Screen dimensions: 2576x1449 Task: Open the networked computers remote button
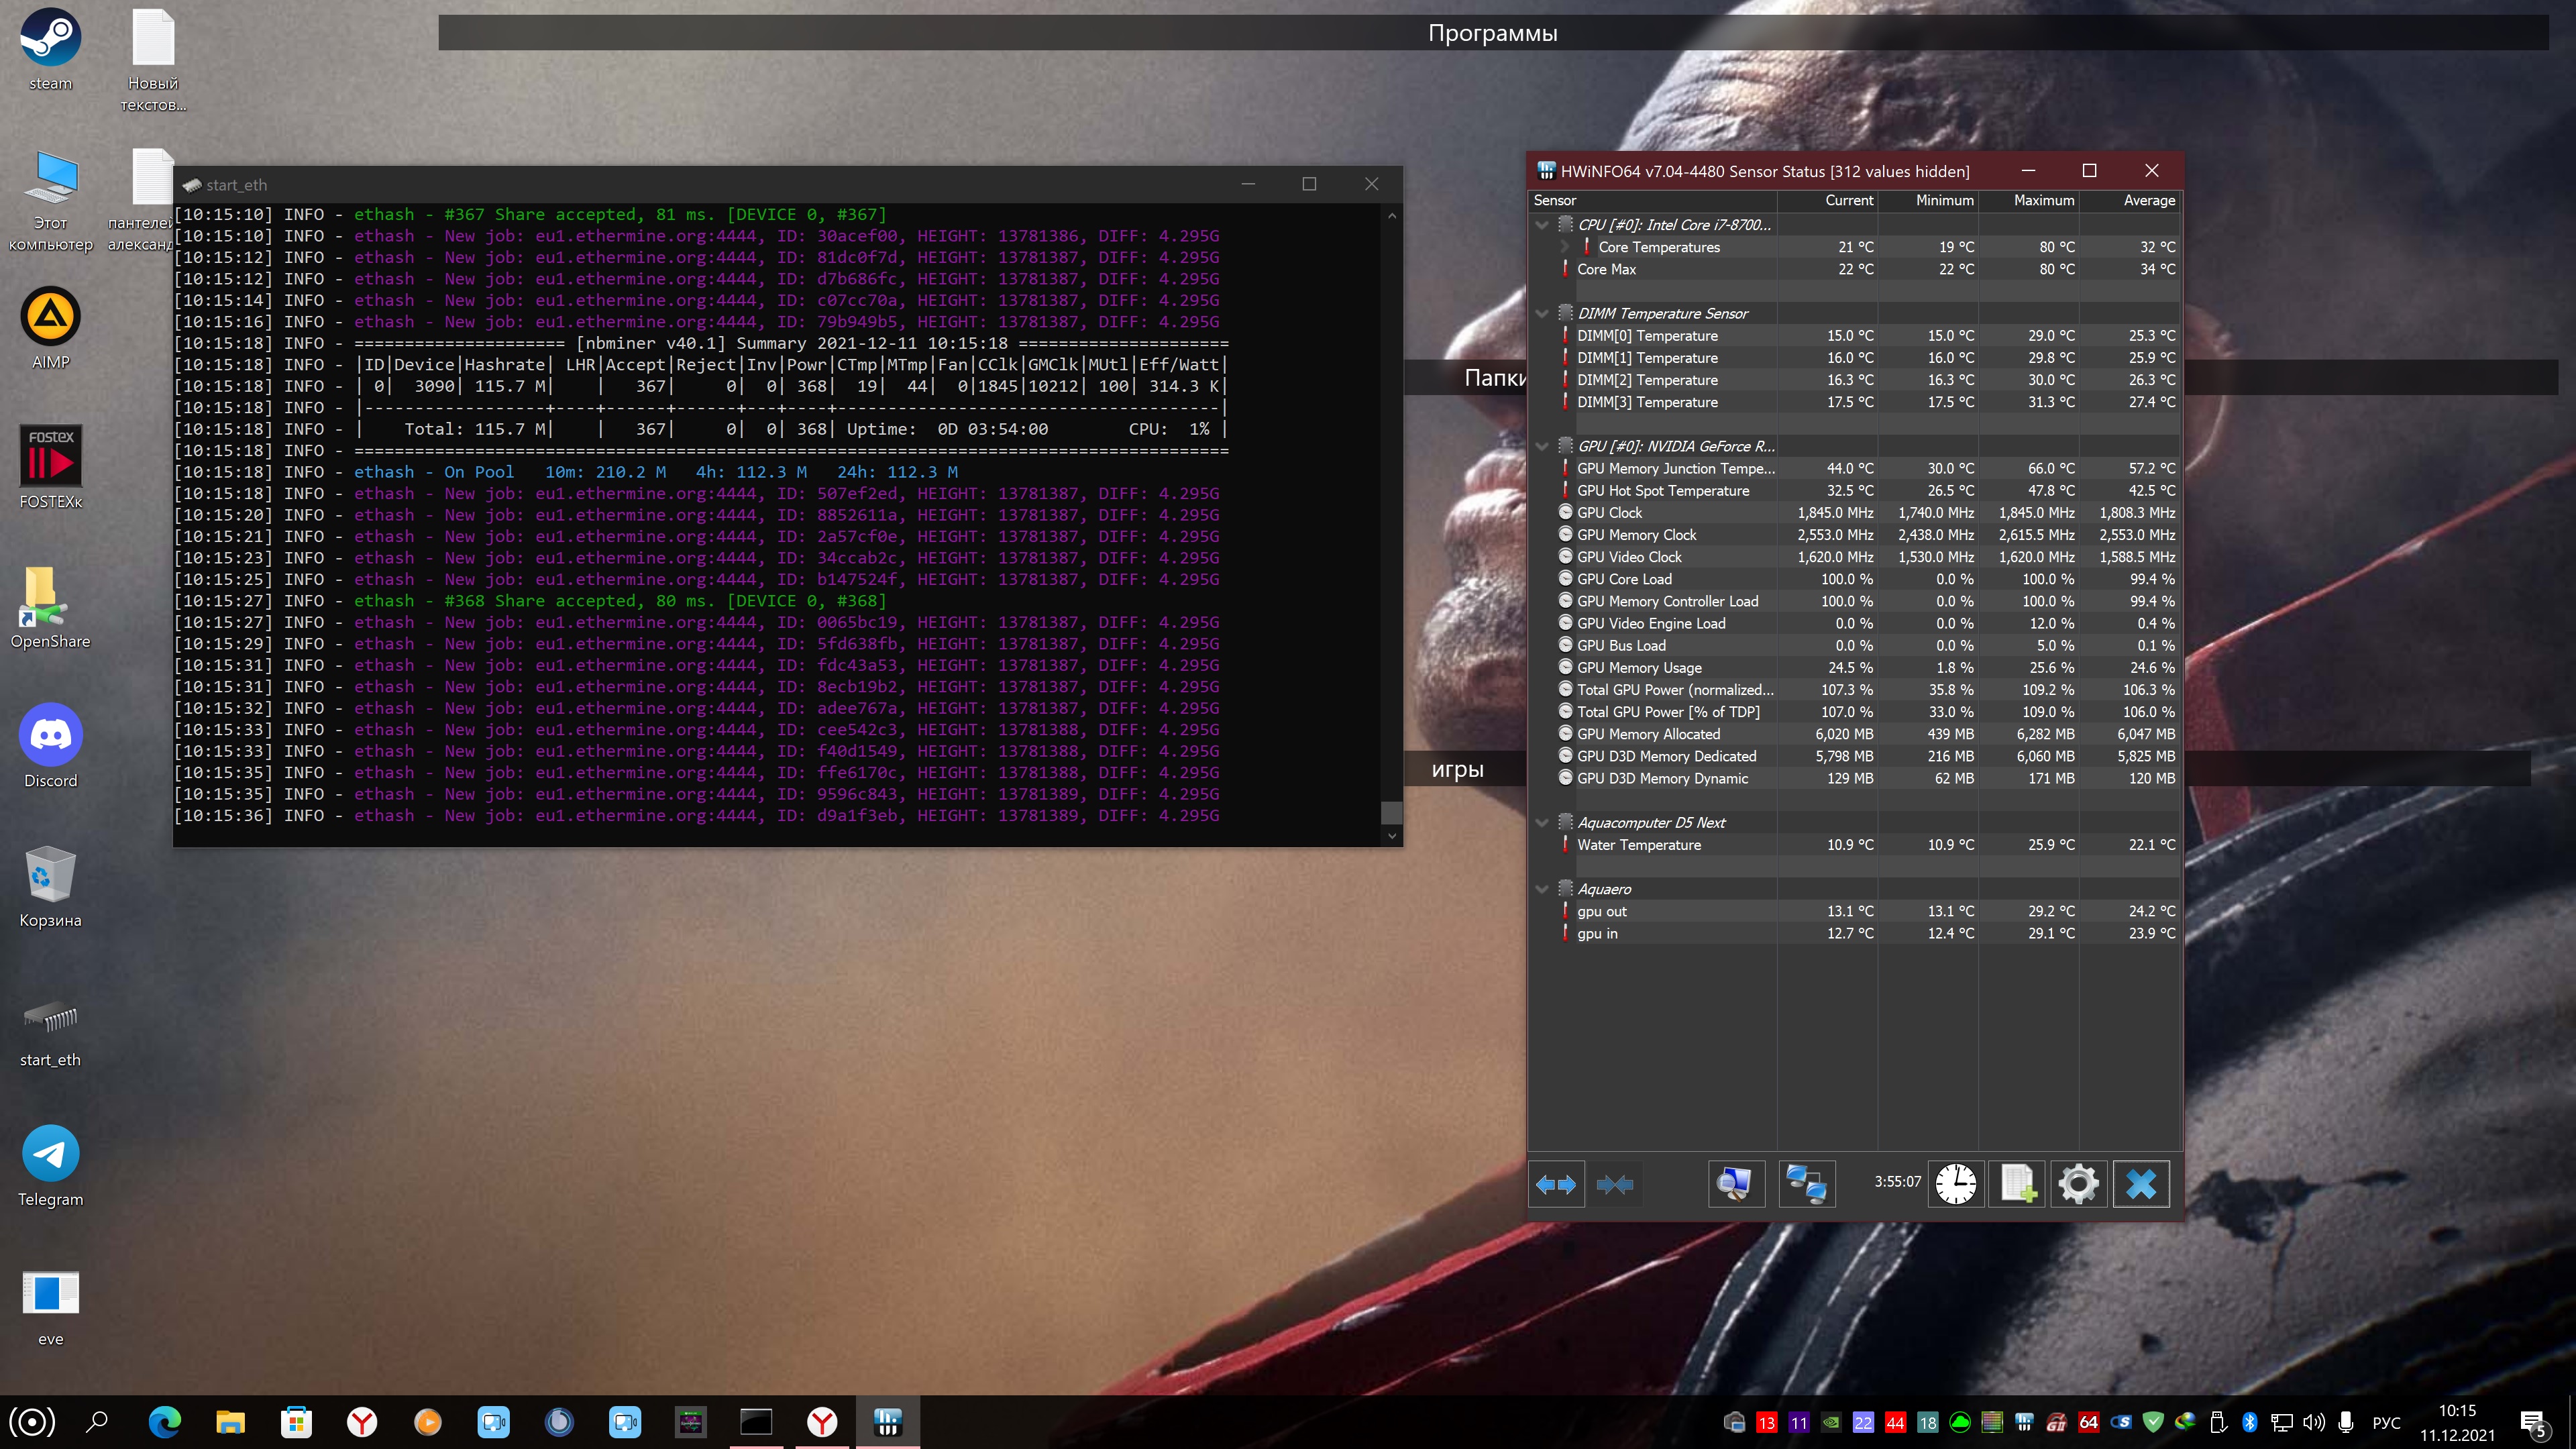pyautogui.click(x=1806, y=1185)
